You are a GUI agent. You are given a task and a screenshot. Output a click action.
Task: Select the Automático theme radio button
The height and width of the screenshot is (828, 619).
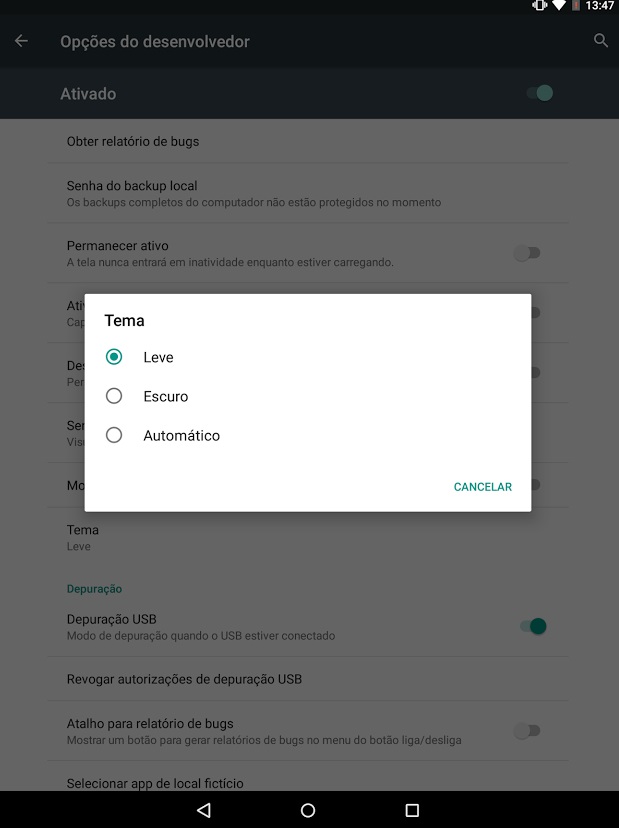(114, 435)
